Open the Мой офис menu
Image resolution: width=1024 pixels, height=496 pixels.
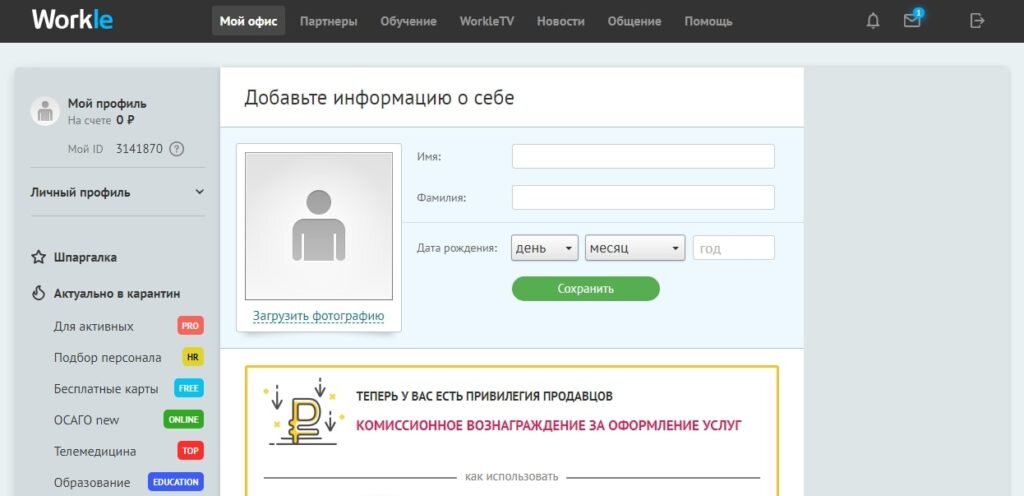(x=248, y=21)
